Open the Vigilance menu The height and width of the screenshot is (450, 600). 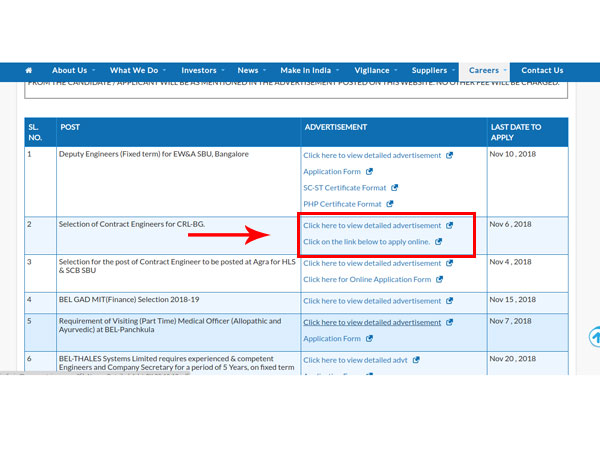tap(372, 70)
